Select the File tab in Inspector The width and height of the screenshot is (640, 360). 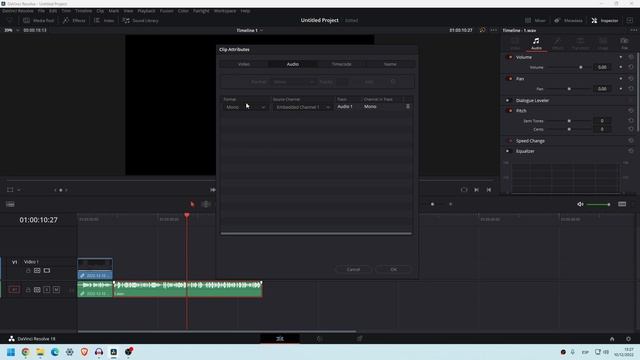point(624,44)
